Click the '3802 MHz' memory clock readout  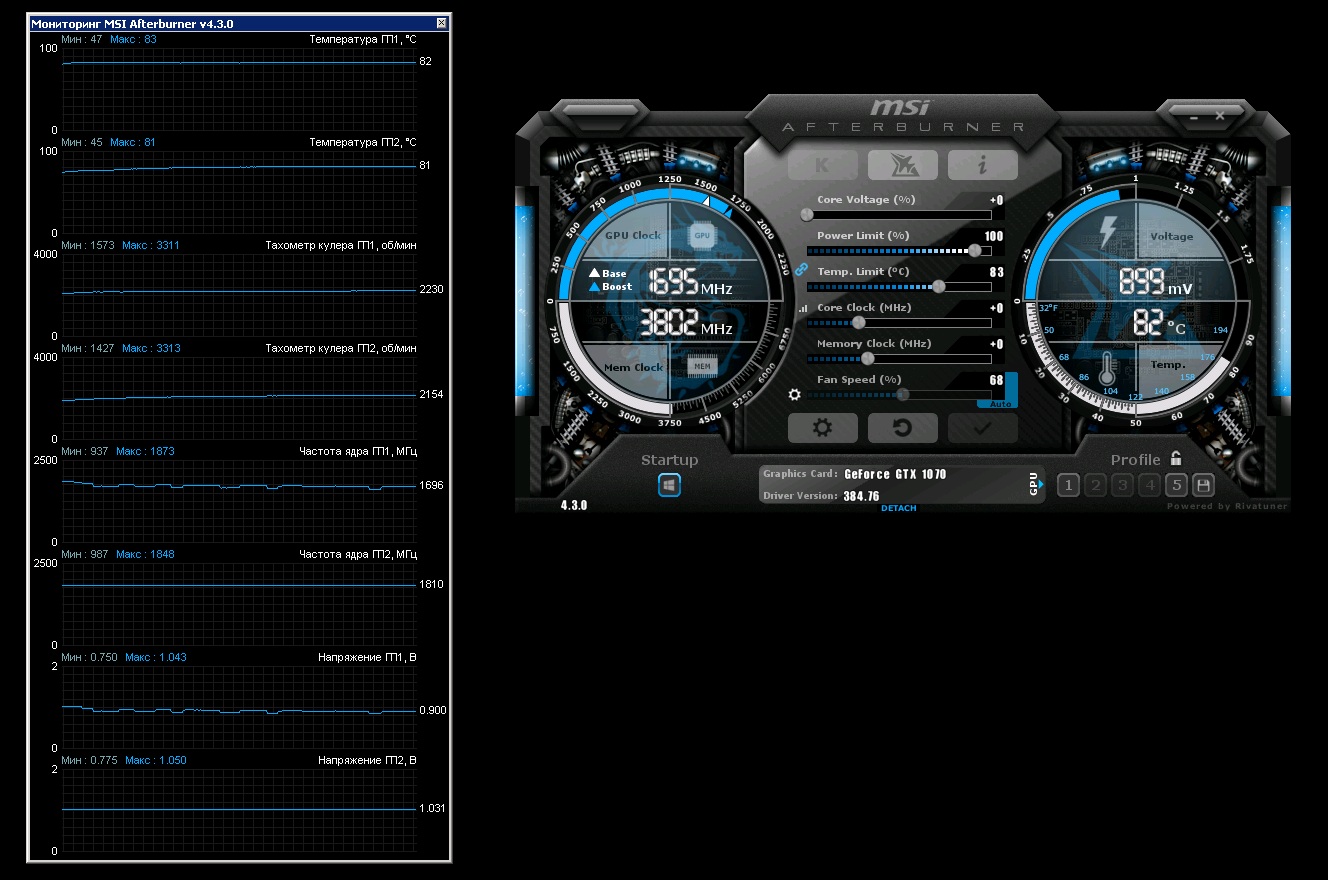pos(686,322)
